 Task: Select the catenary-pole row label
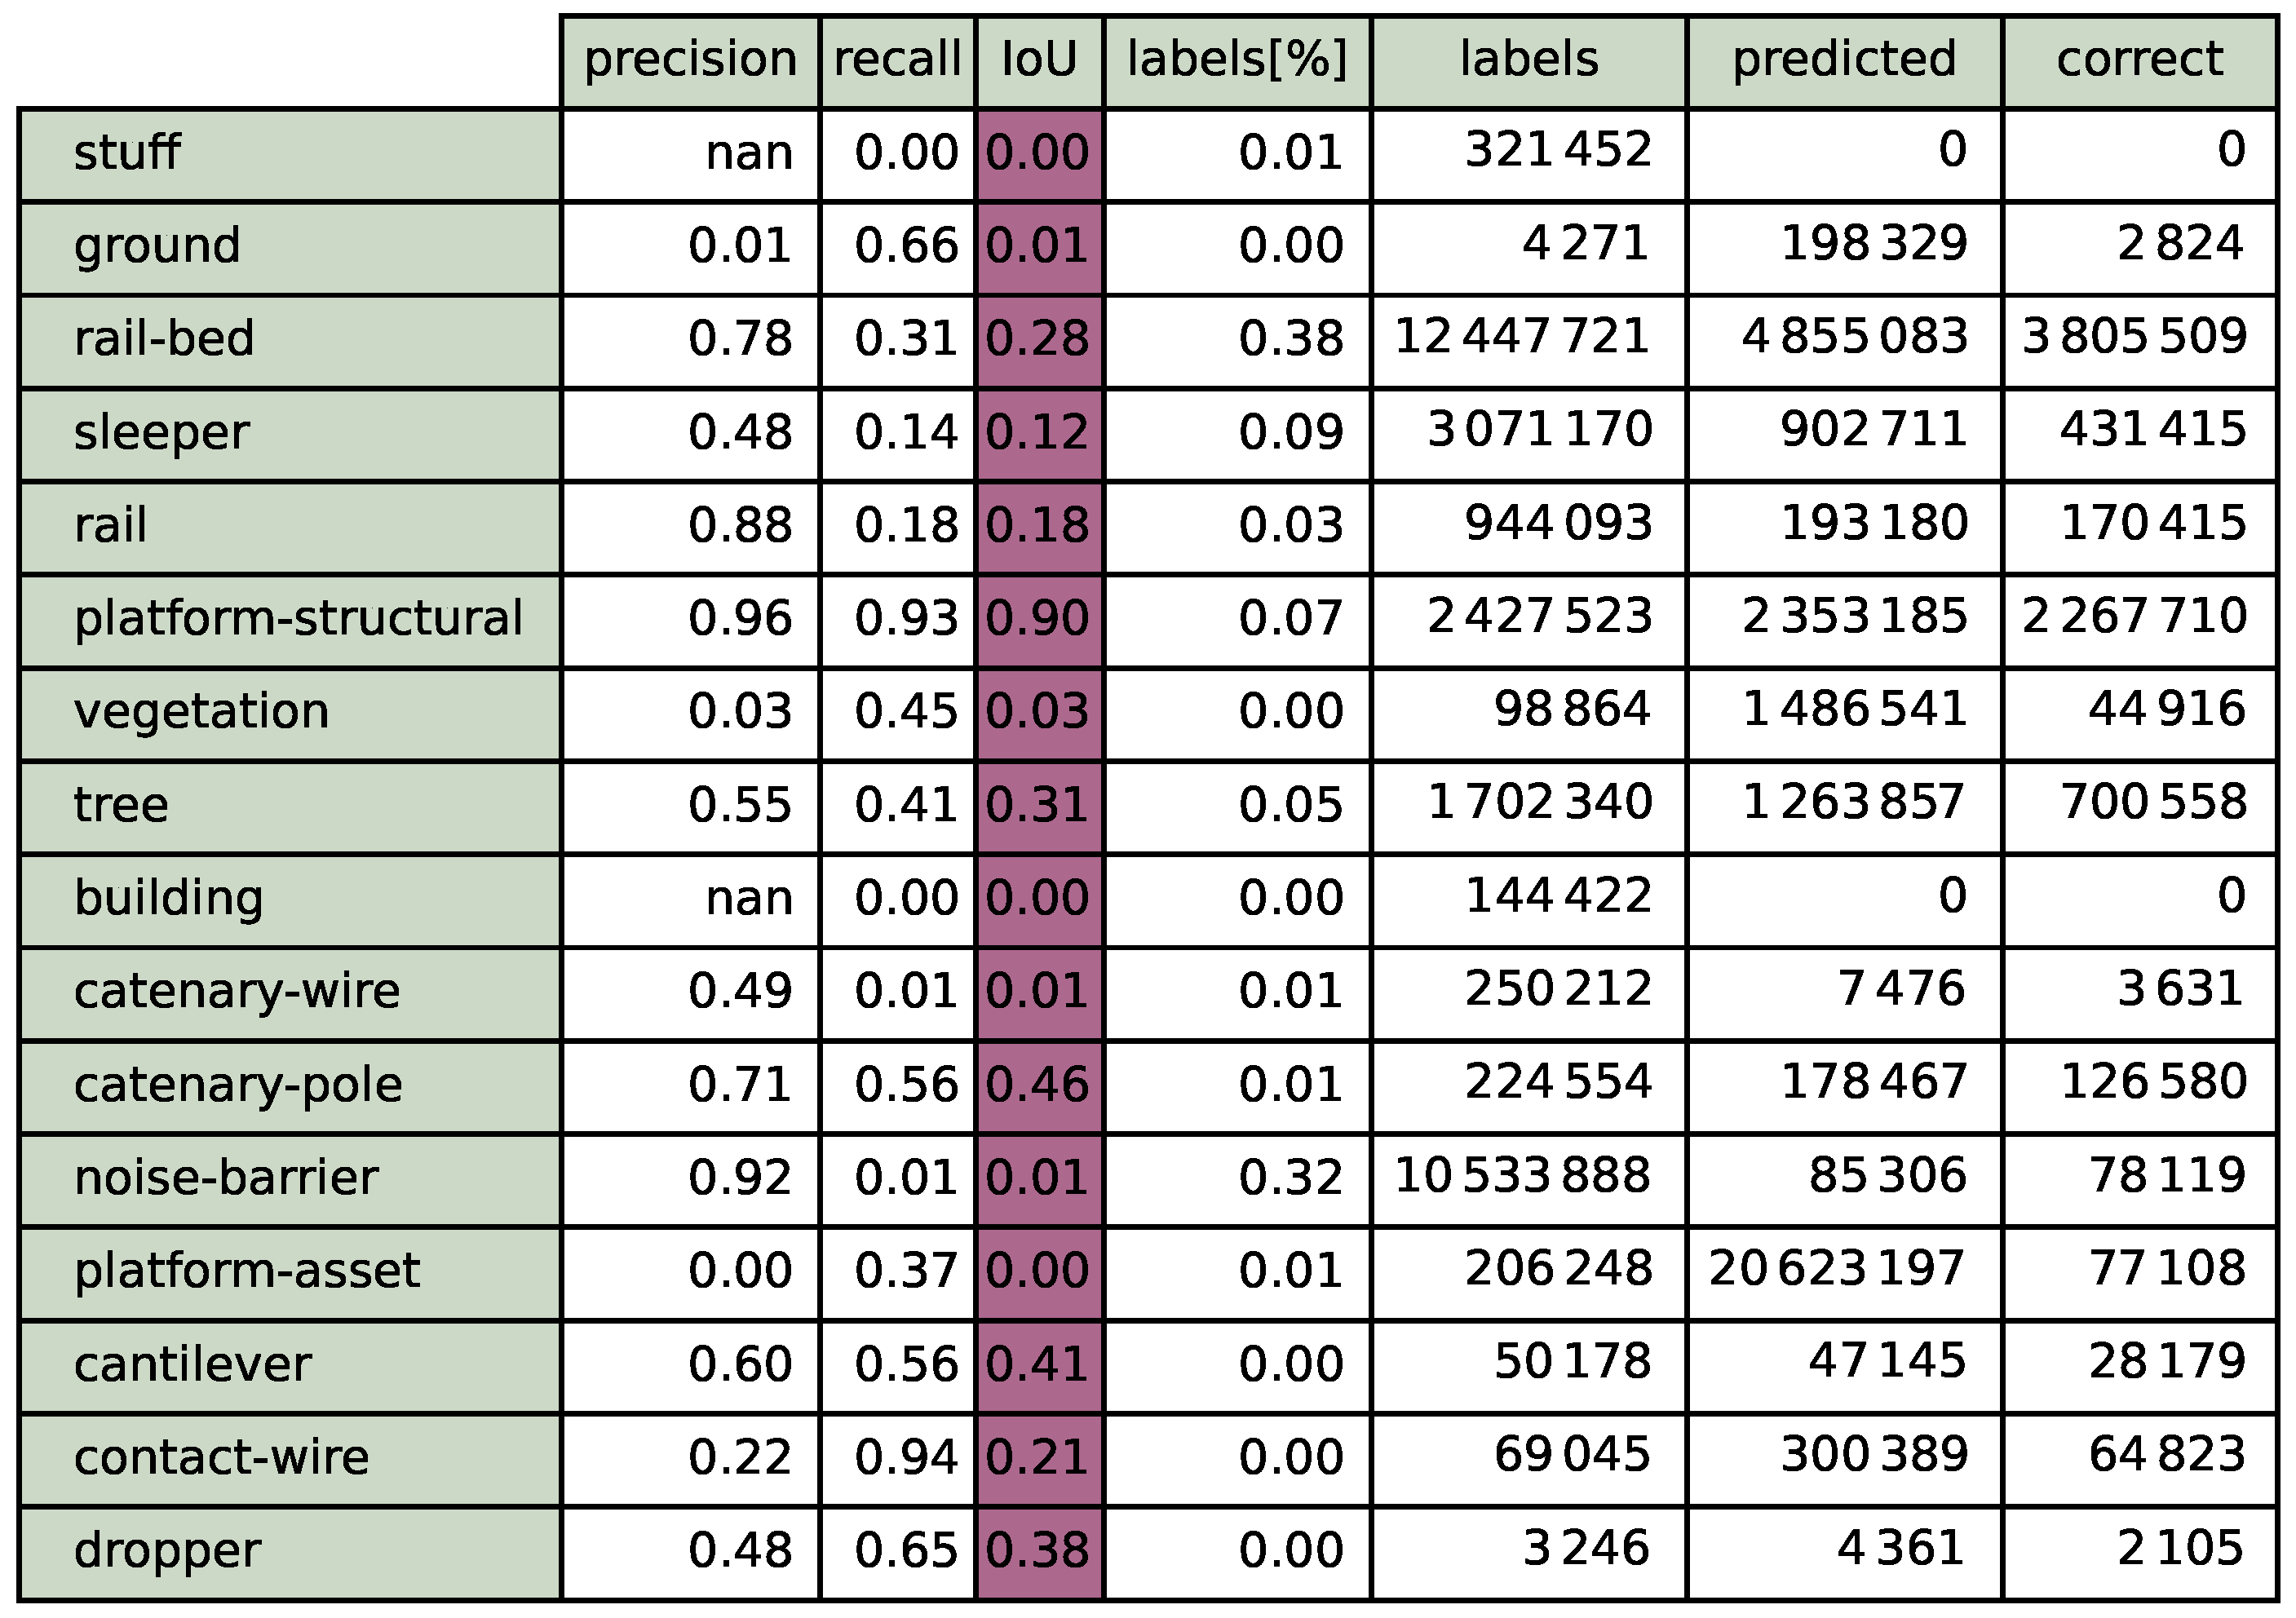(x=238, y=1085)
